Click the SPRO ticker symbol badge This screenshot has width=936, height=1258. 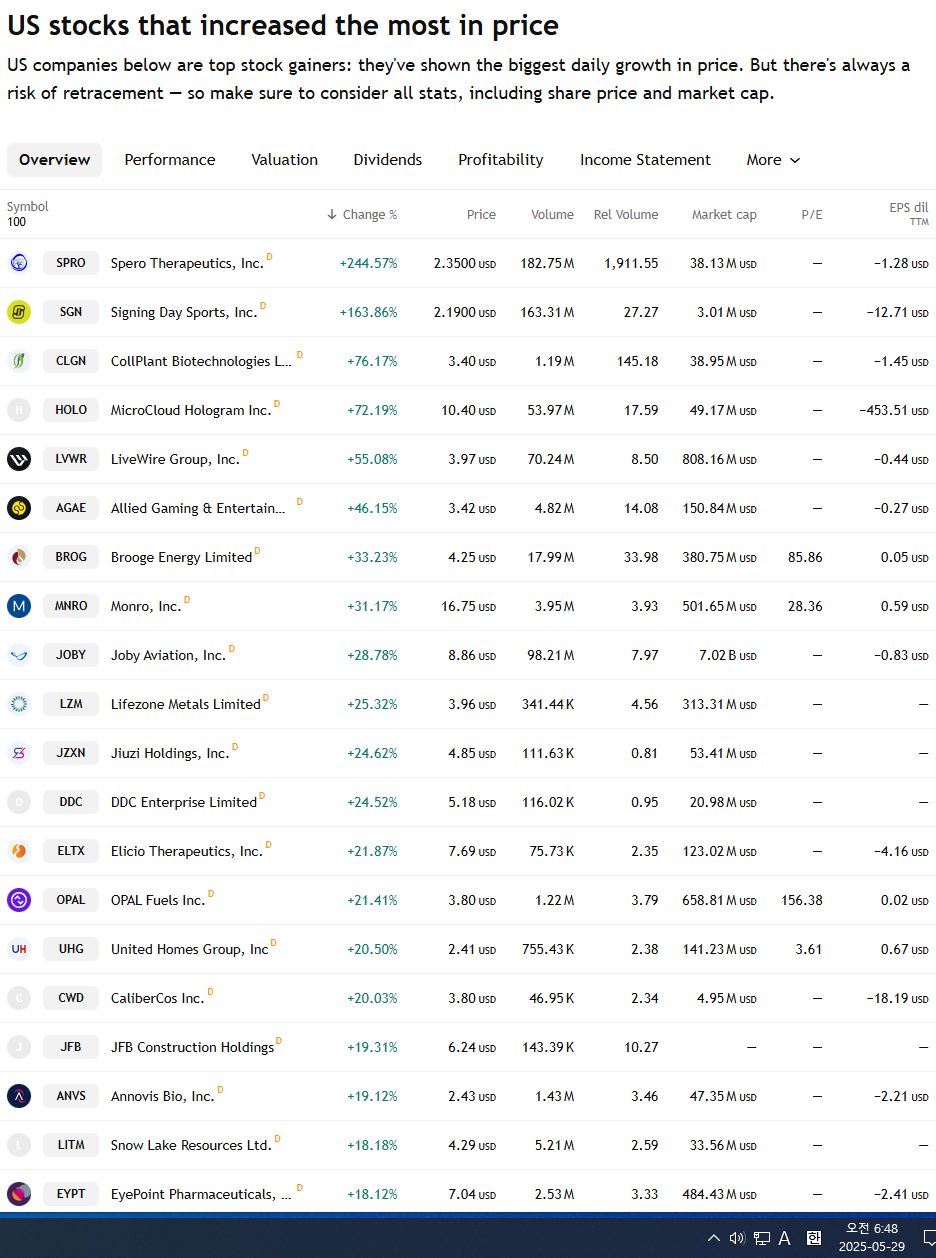[71, 263]
